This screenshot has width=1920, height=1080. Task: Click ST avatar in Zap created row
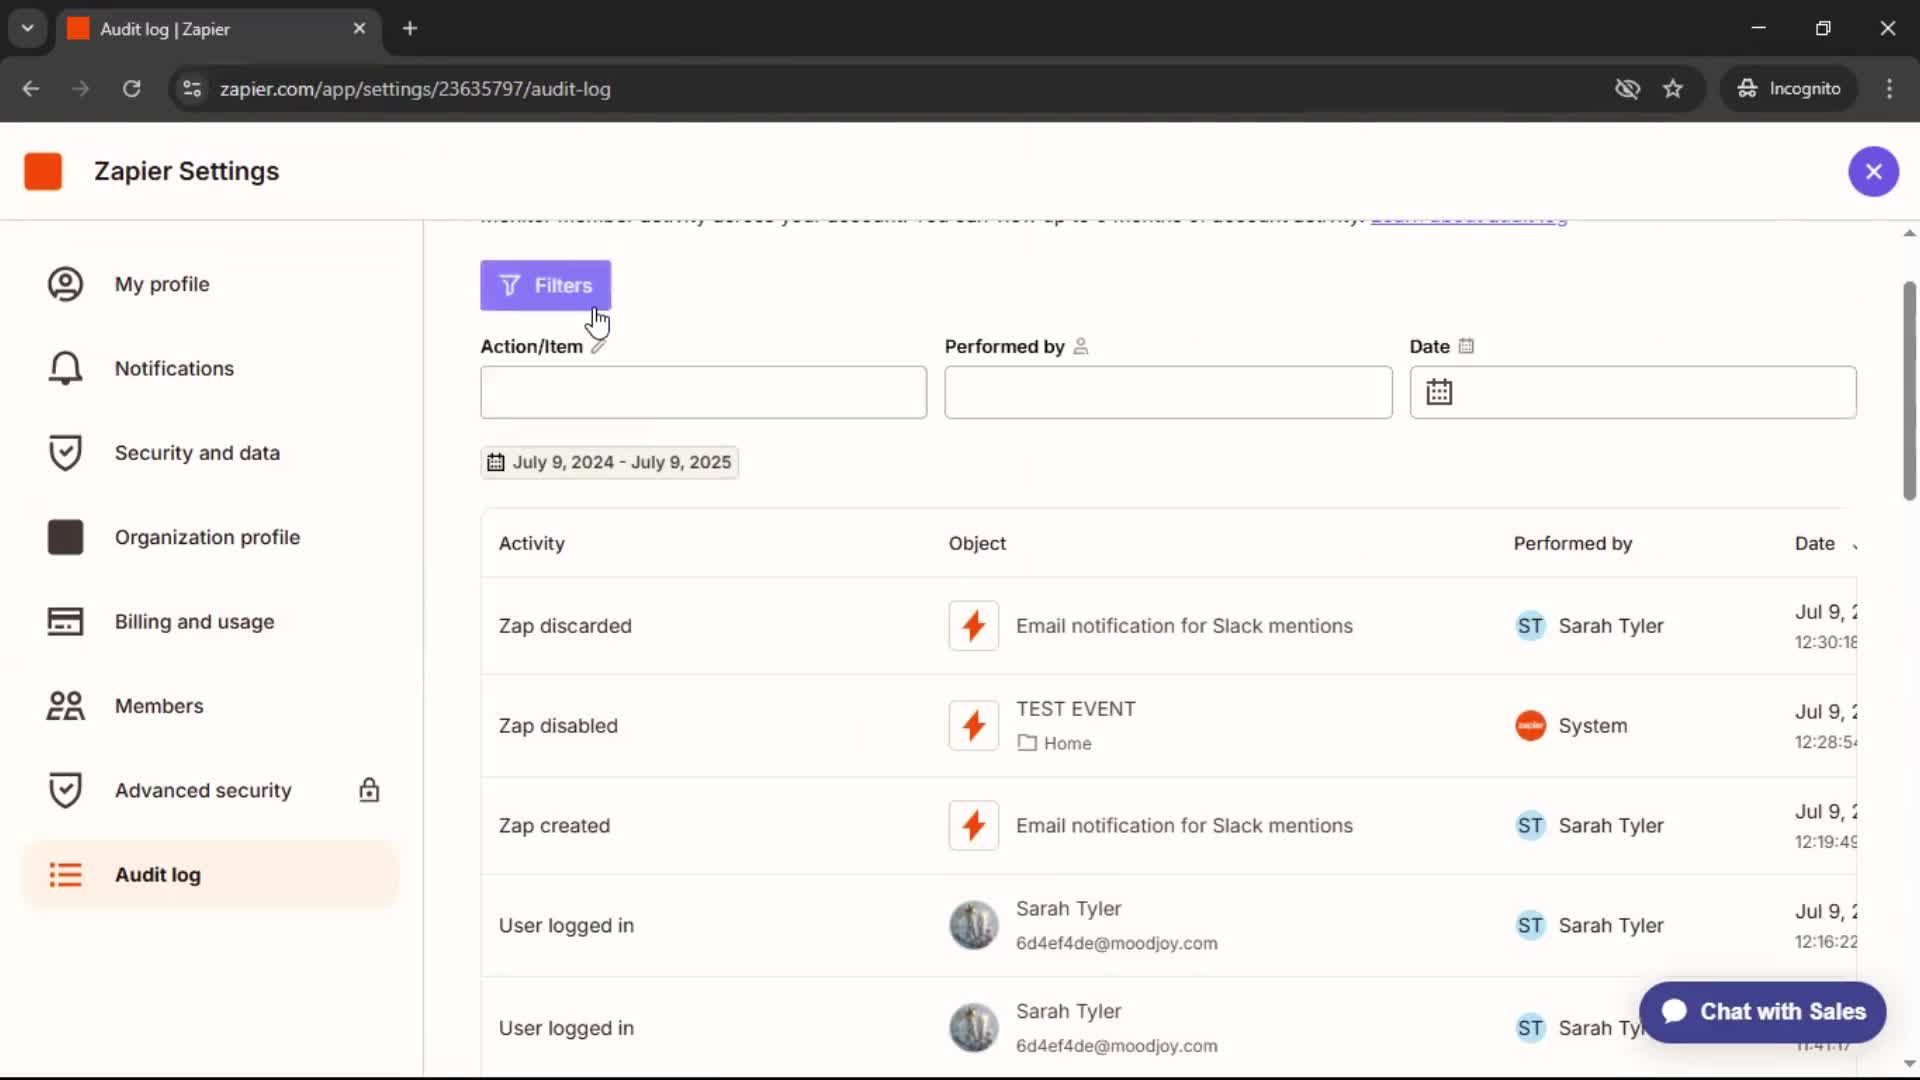pos(1530,826)
